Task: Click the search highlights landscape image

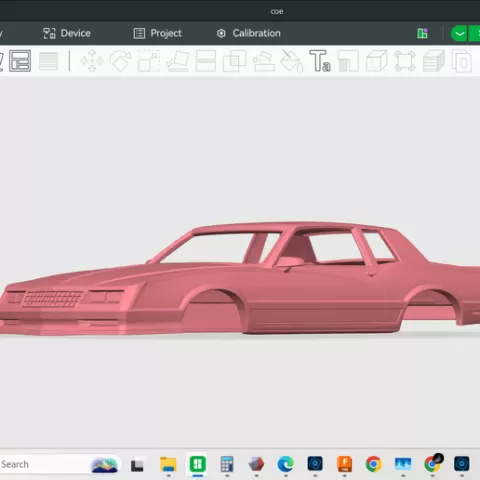Action: 105,465
